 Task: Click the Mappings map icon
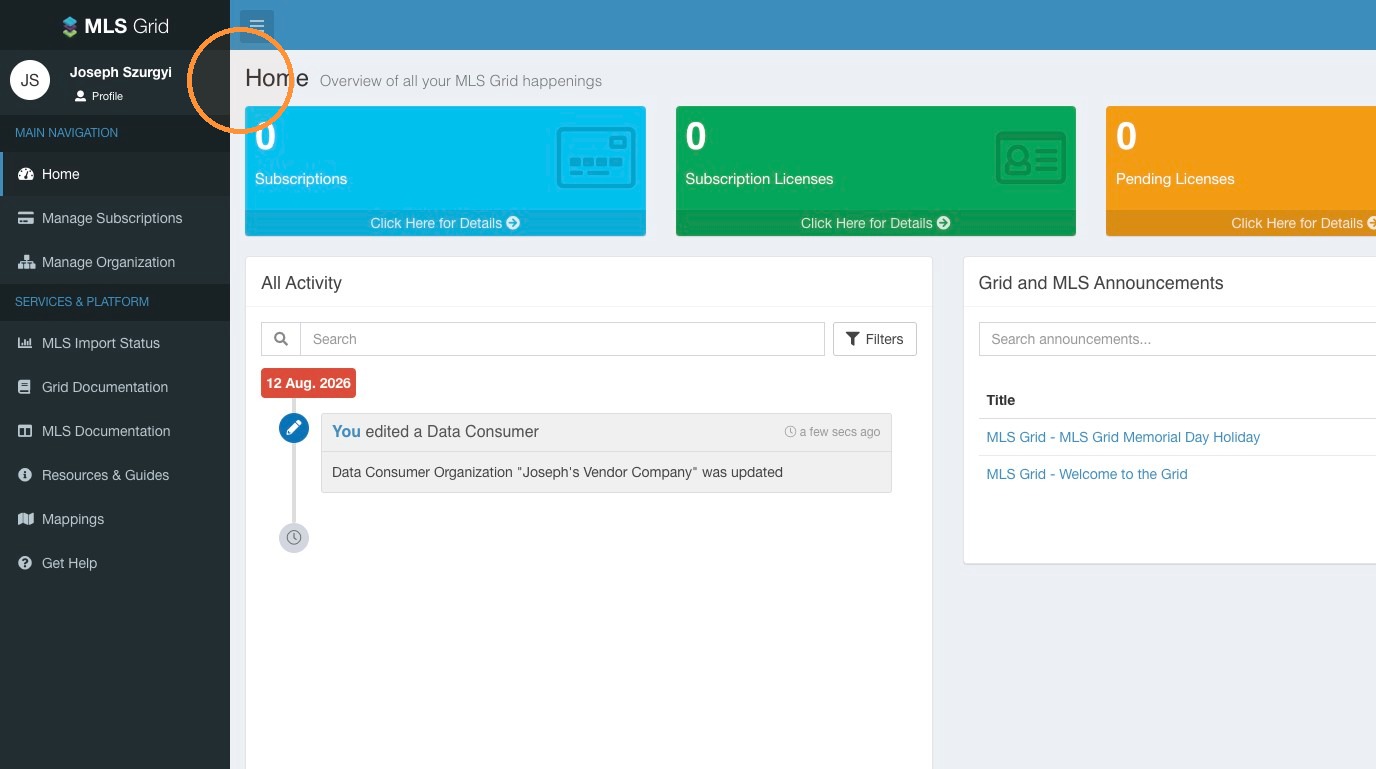click(x=26, y=519)
